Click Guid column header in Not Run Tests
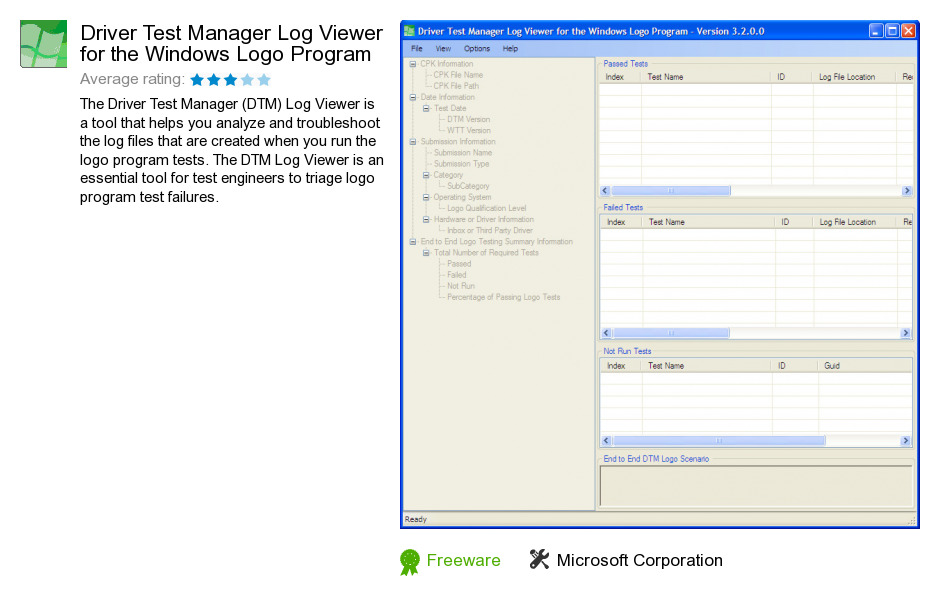Image resolution: width=940 pixels, height=606 pixels. click(x=866, y=366)
